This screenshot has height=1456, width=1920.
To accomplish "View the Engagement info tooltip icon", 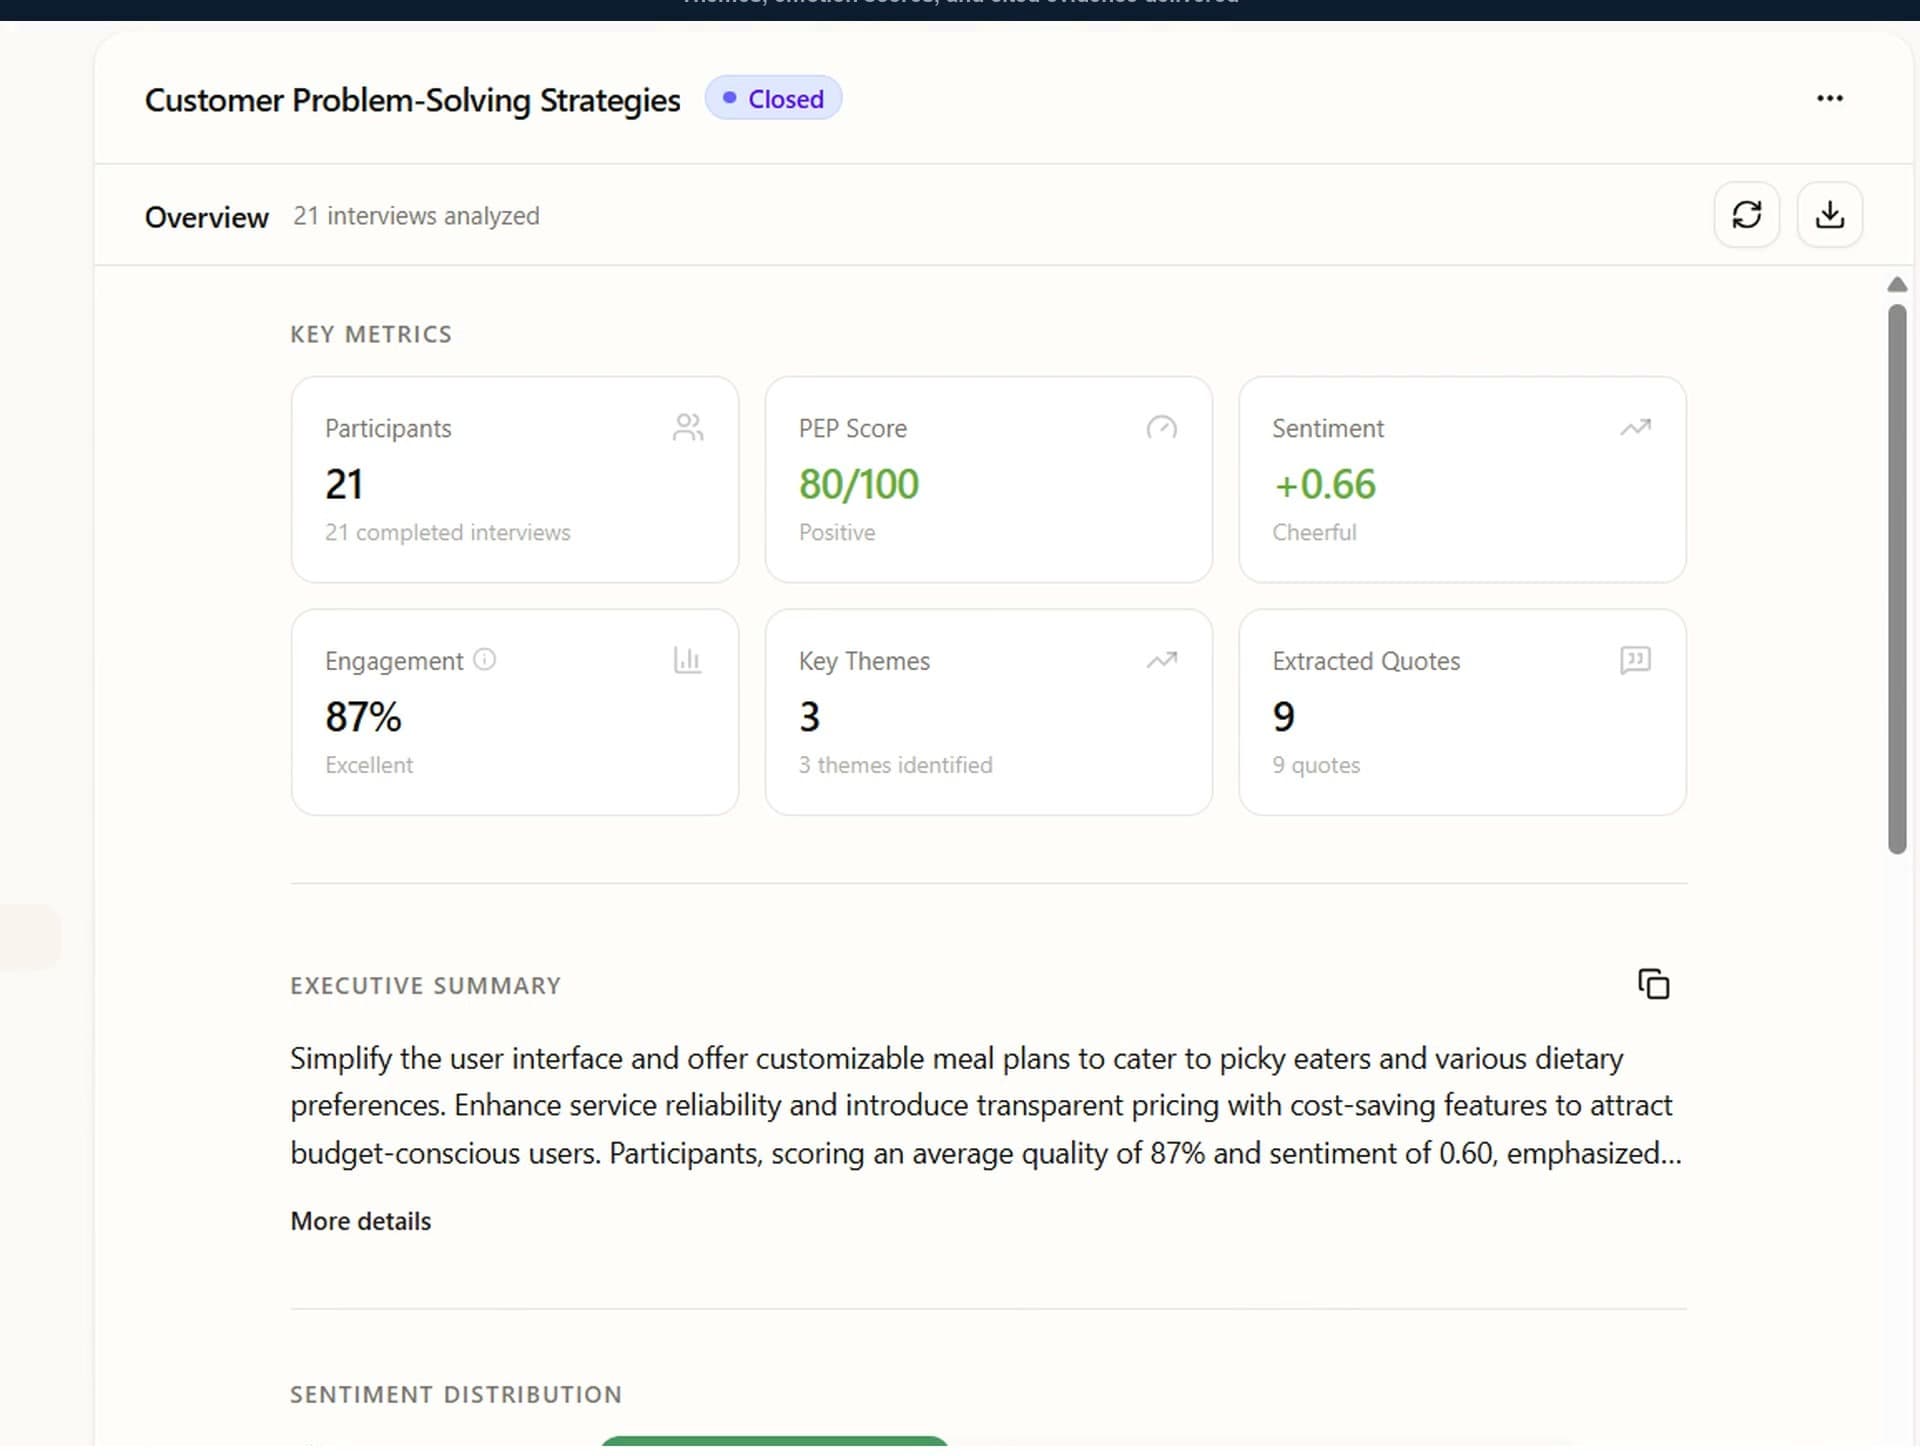I will click(484, 659).
